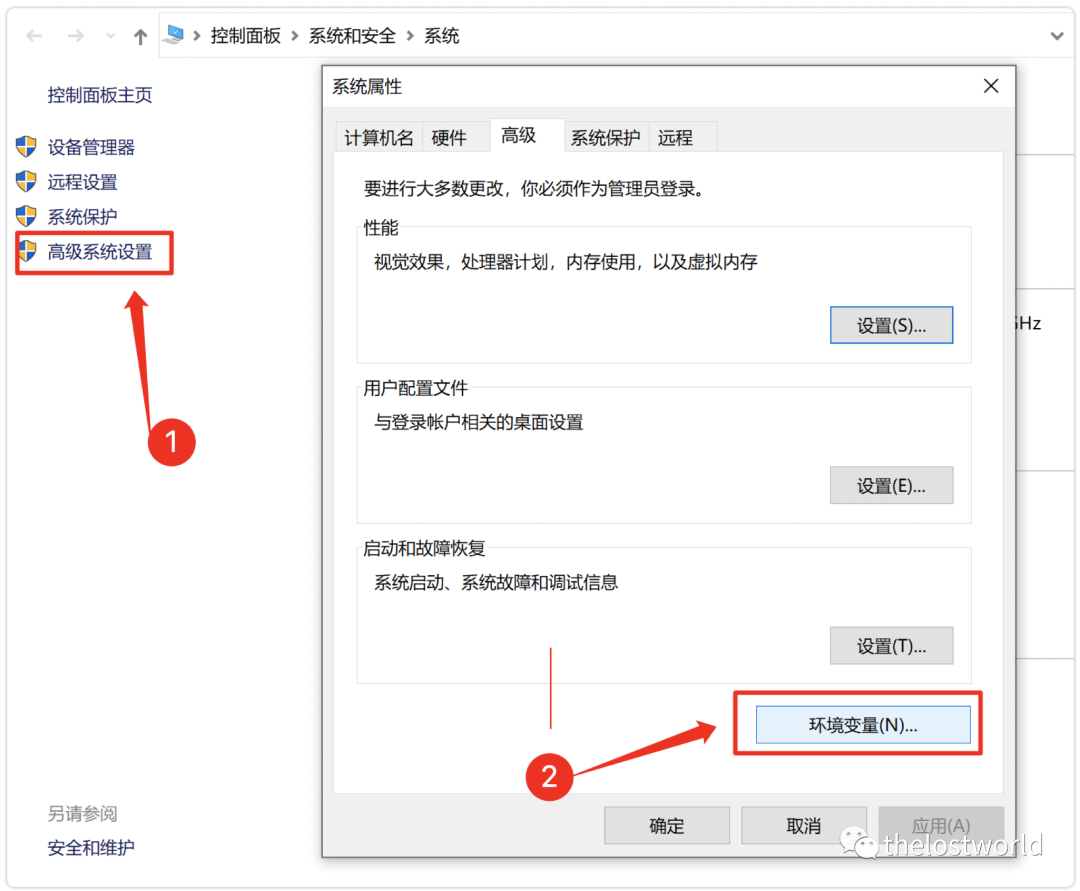Go up one folder level
This screenshot has height=891, width=1080.
pos(140,36)
